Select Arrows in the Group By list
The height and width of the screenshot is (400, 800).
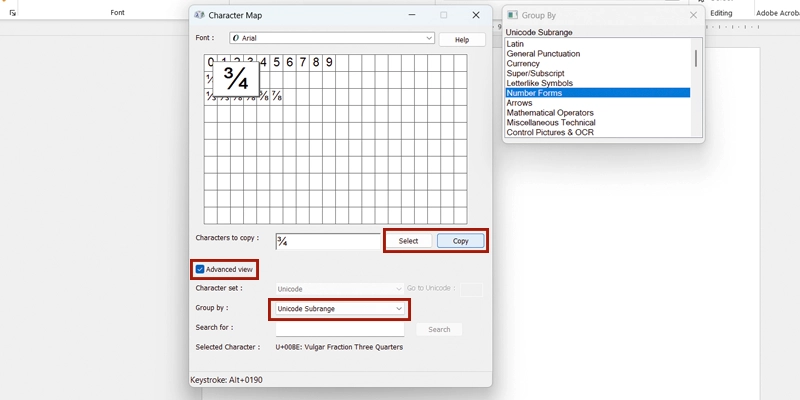tap(519, 103)
